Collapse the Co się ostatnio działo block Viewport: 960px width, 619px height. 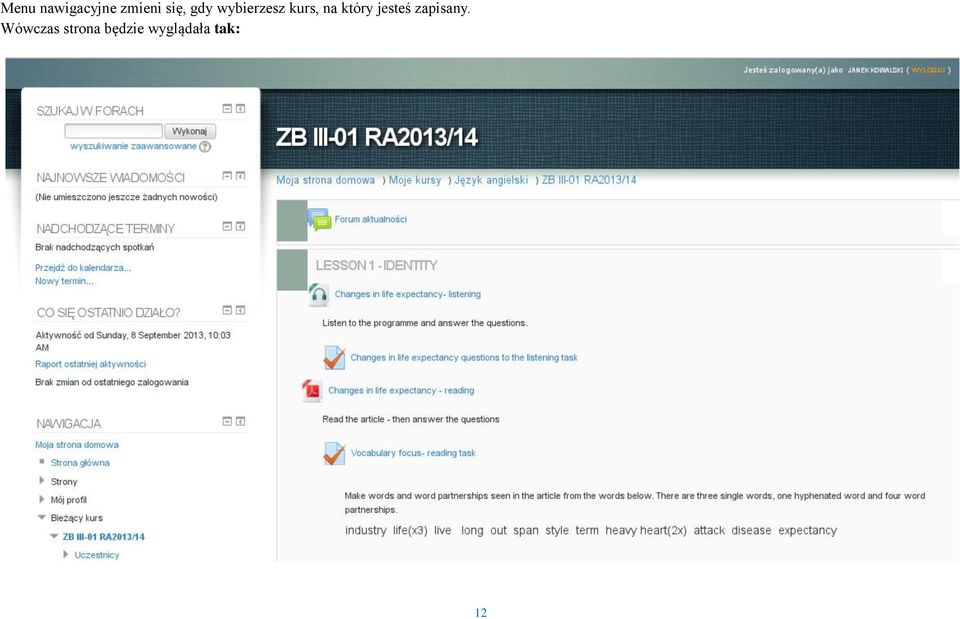click(x=227, y=310)
